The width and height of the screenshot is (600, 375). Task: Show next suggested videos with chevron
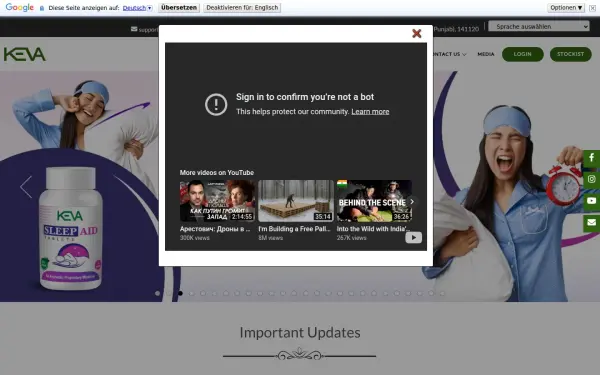pos(412,202)
